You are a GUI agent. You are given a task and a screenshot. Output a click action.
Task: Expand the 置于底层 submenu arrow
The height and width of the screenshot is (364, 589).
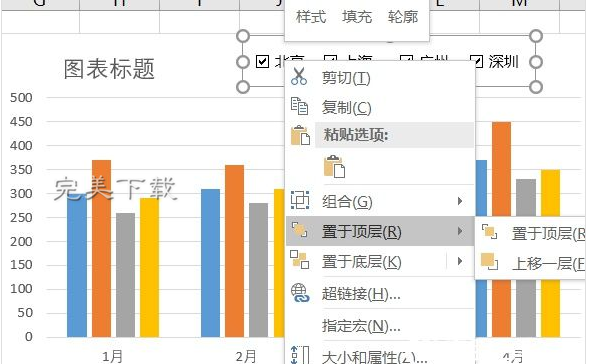pyautogui.click(x=460, y=261)
